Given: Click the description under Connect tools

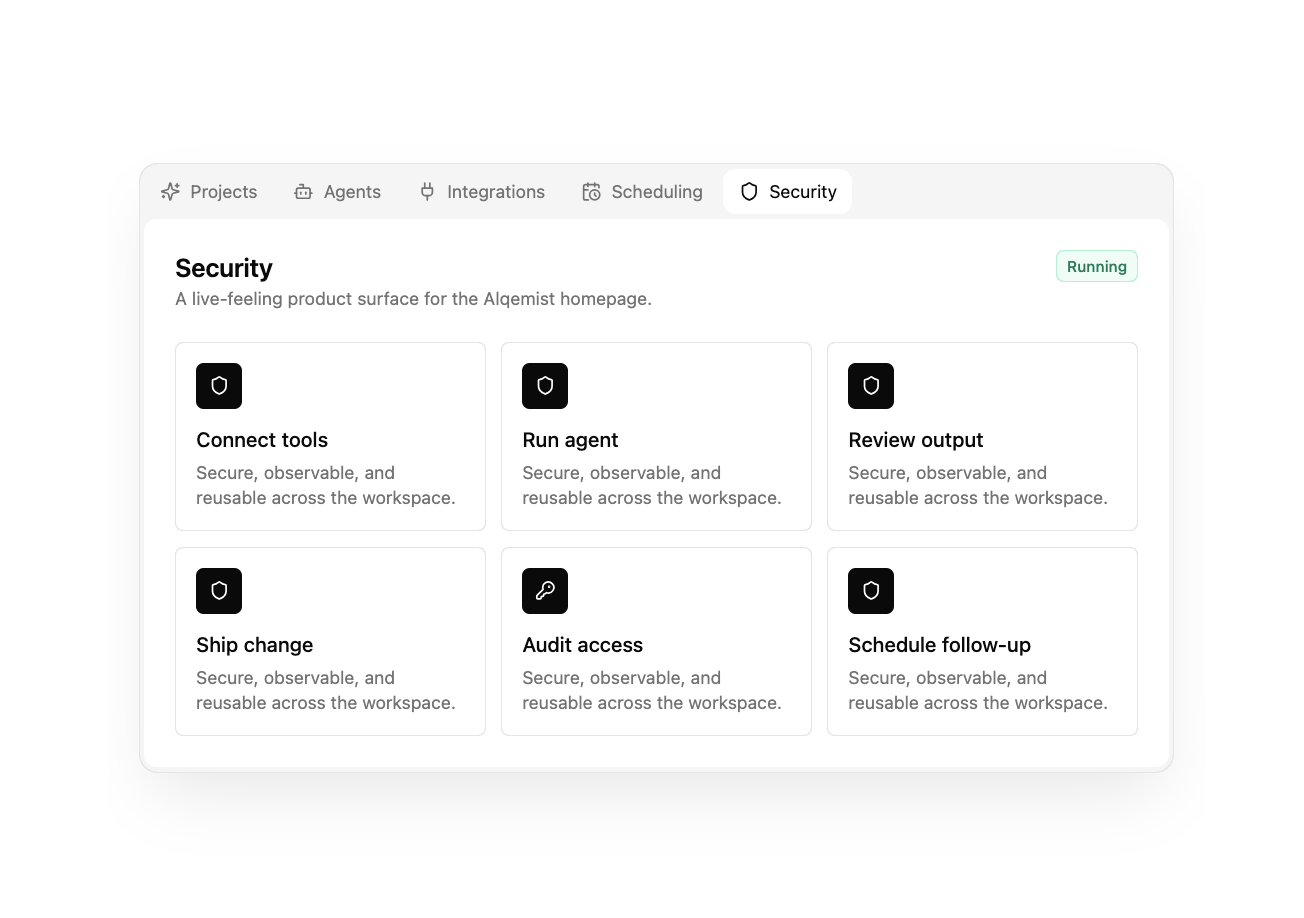Looking at the screenshot, I should (x=326, y=486).
